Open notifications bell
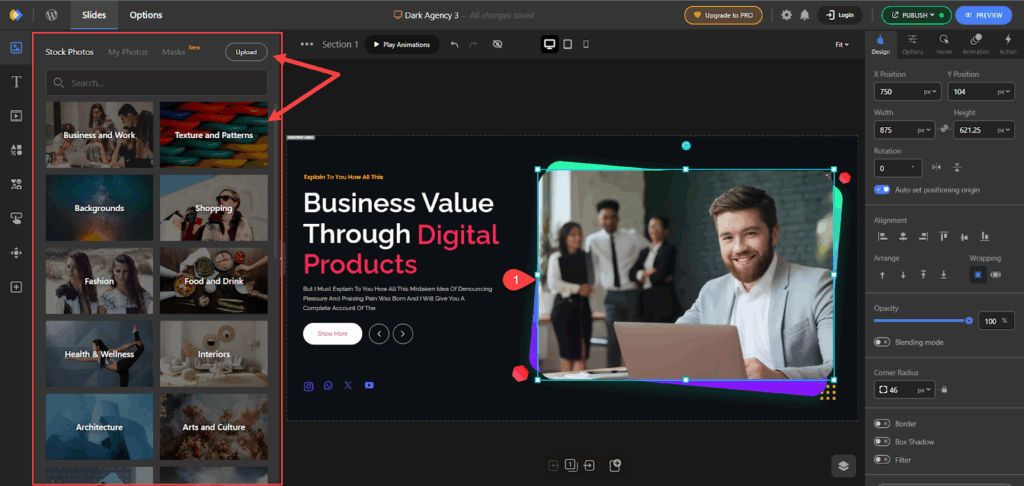 click(x=805, y=15)
